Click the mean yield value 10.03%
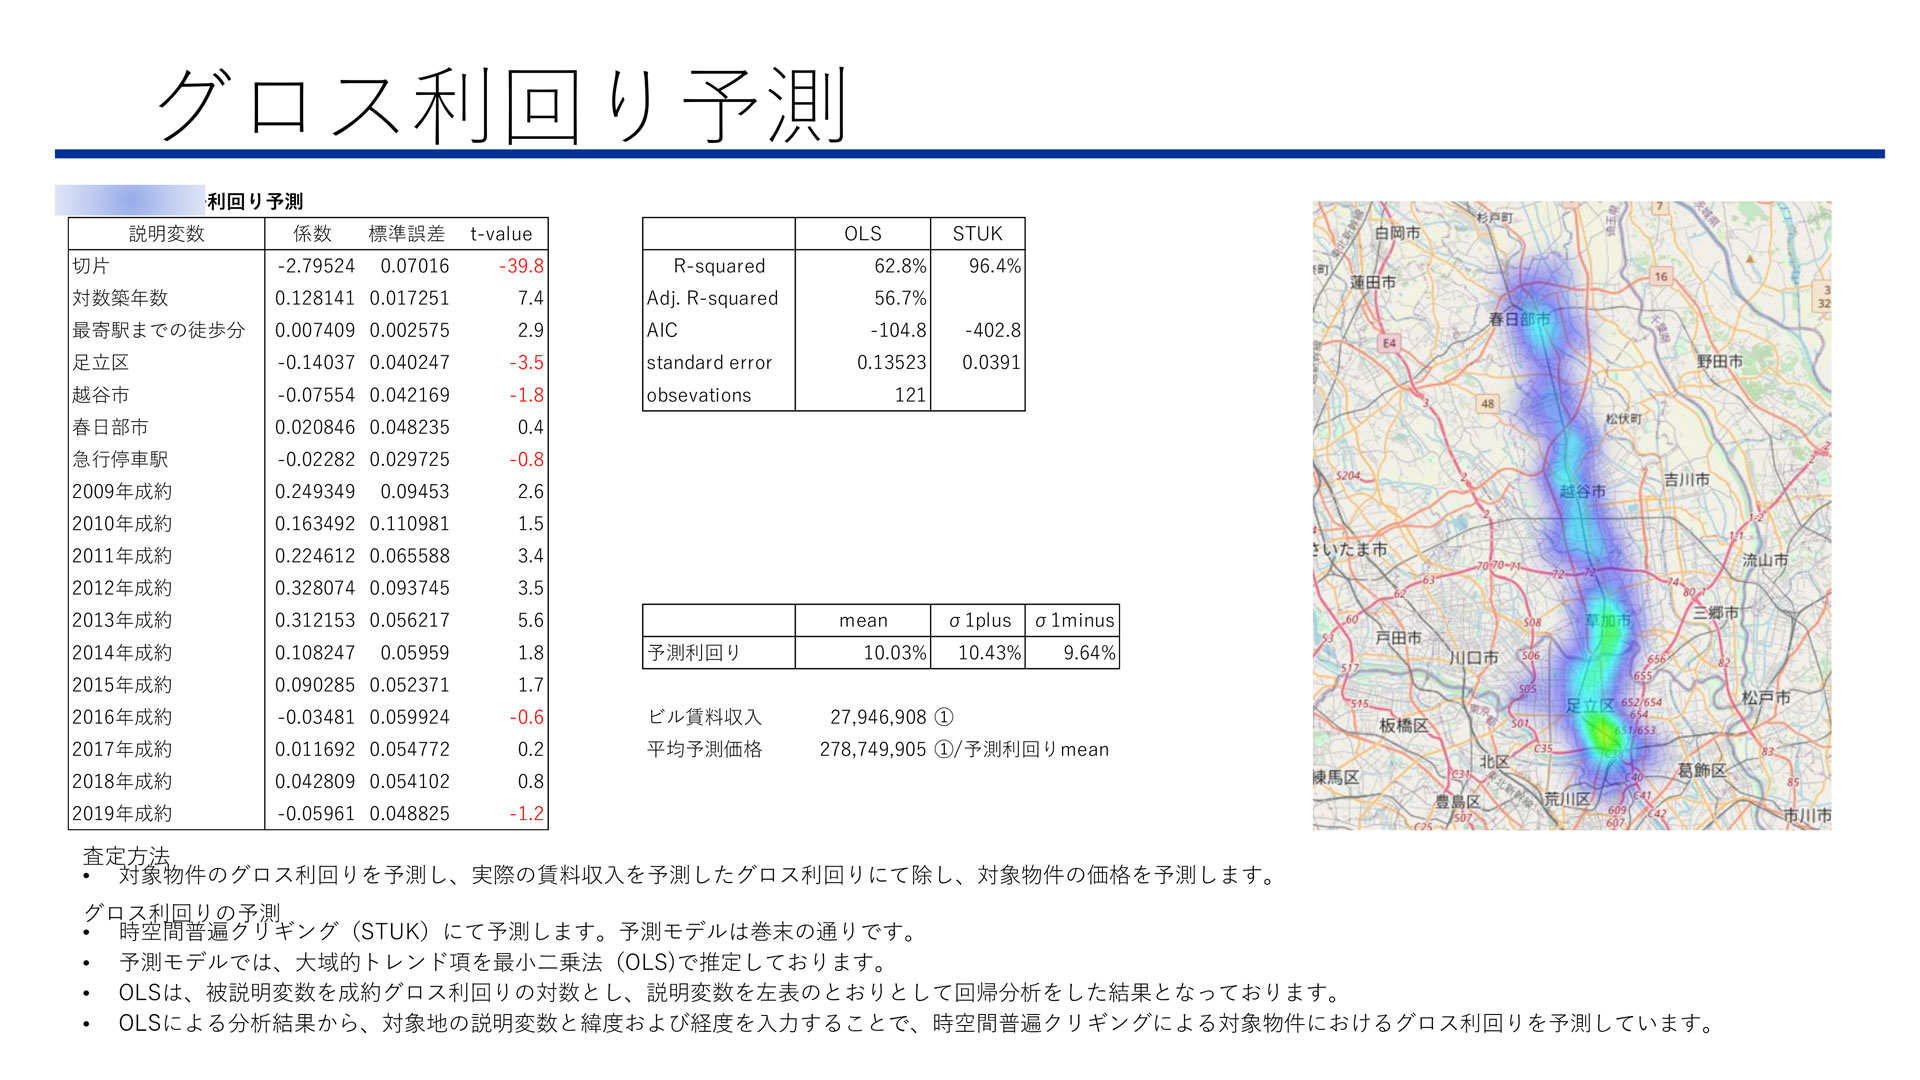This screenshot has height=1080, width=1920. coord(895,652)
